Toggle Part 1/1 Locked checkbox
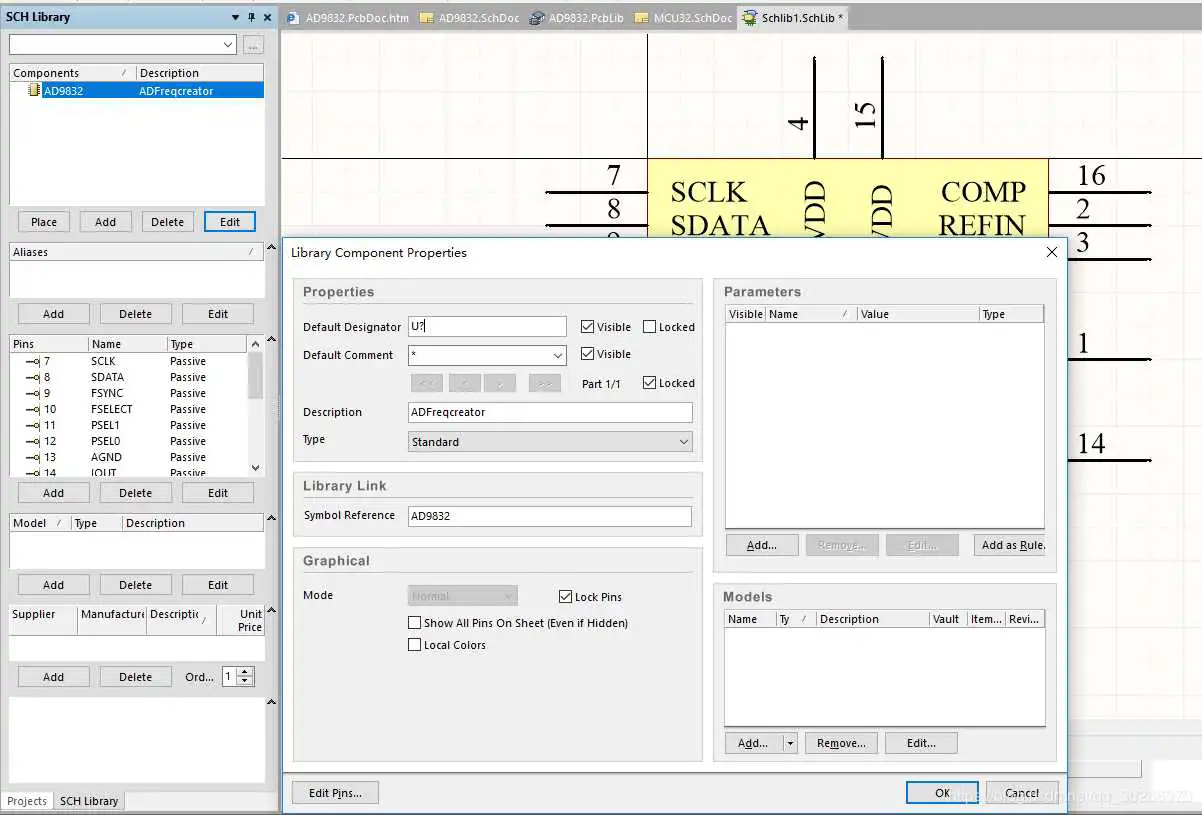Screen dimensions: 1202x815 tap(649, 383)
